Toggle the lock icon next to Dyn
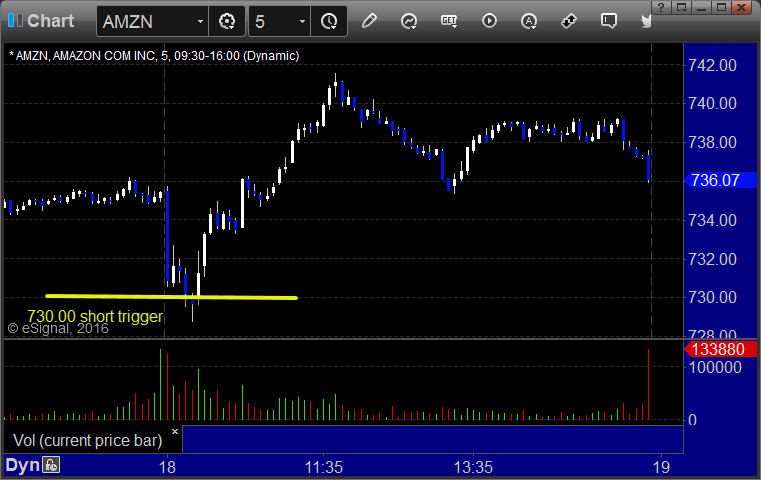The width and height of the screenshot is (761, 480). coord(51,465)
